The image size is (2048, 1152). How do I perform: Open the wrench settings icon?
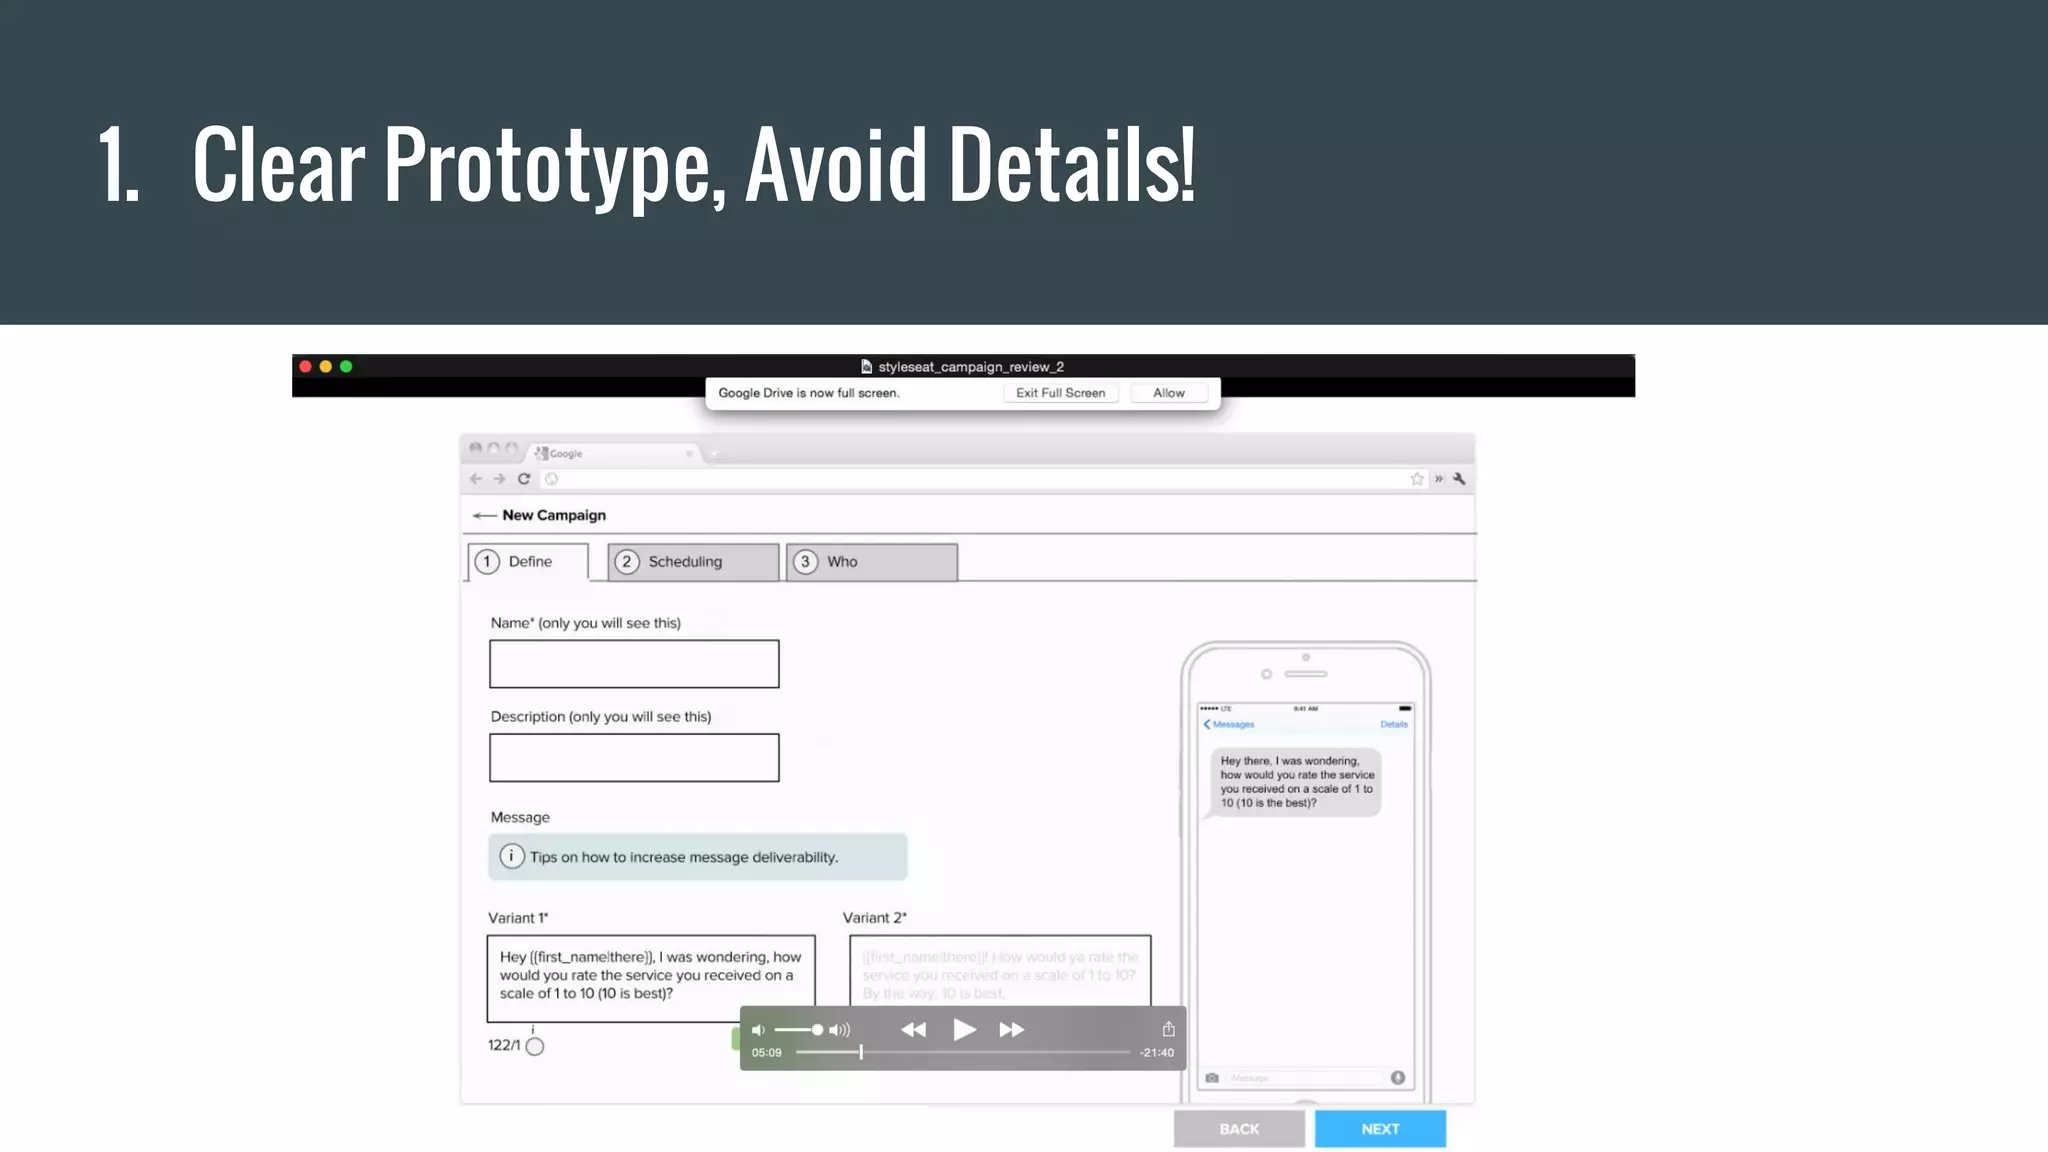(1459, 479)
